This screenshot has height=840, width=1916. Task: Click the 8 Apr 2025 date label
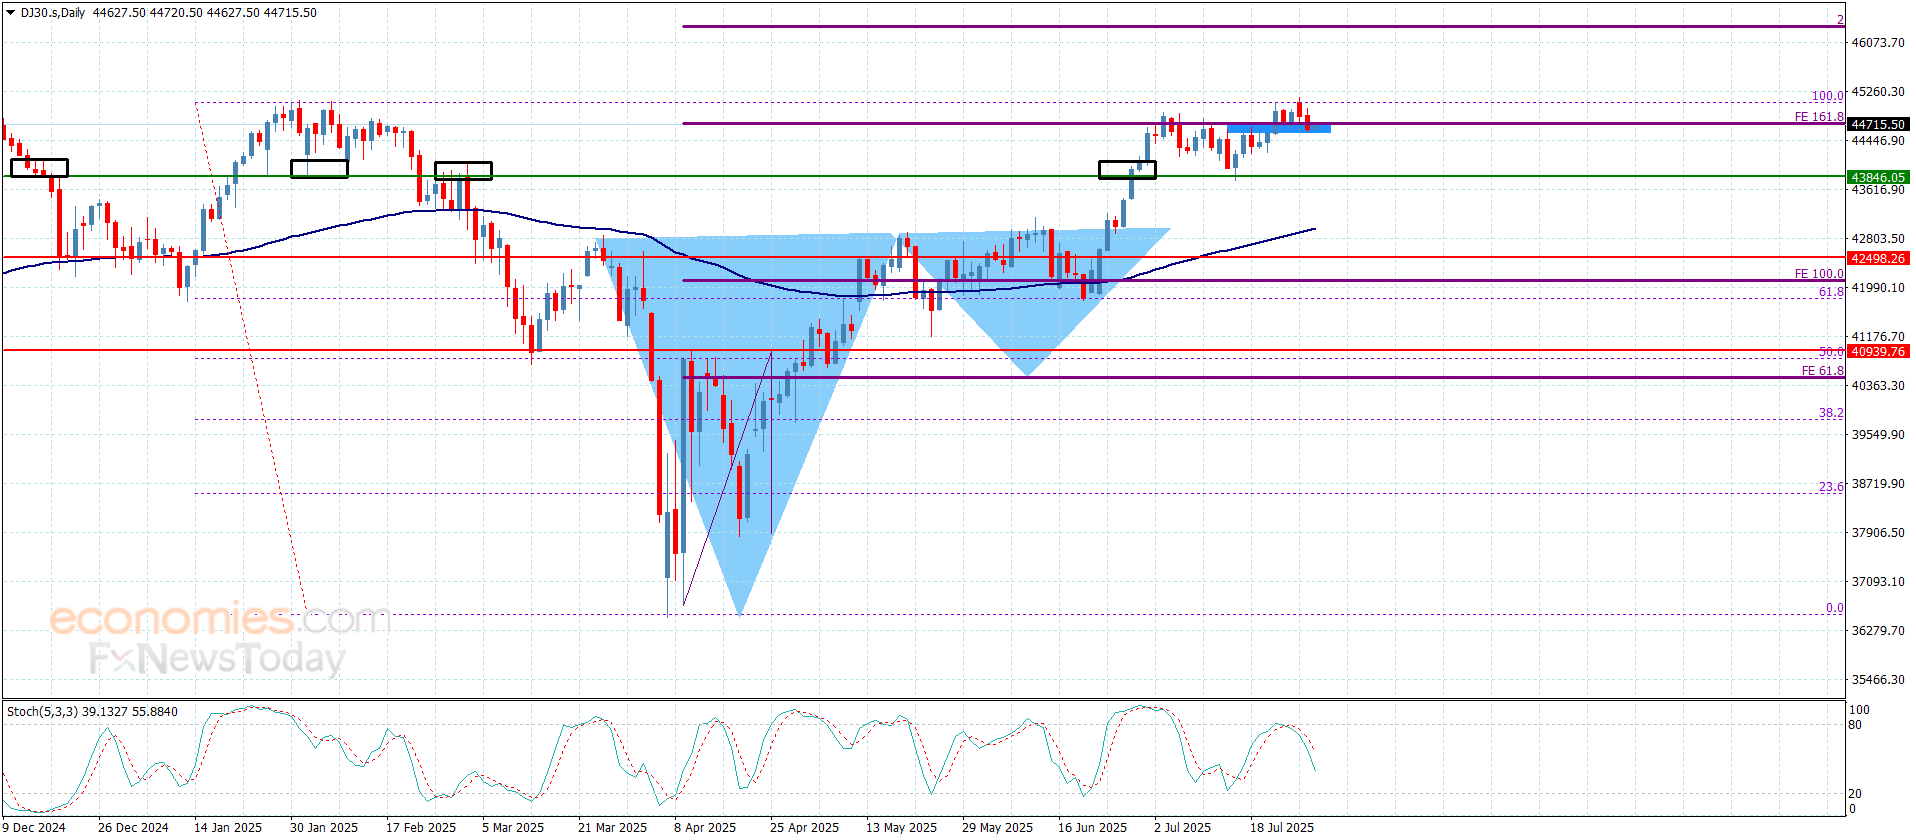(x=704, y=828)
